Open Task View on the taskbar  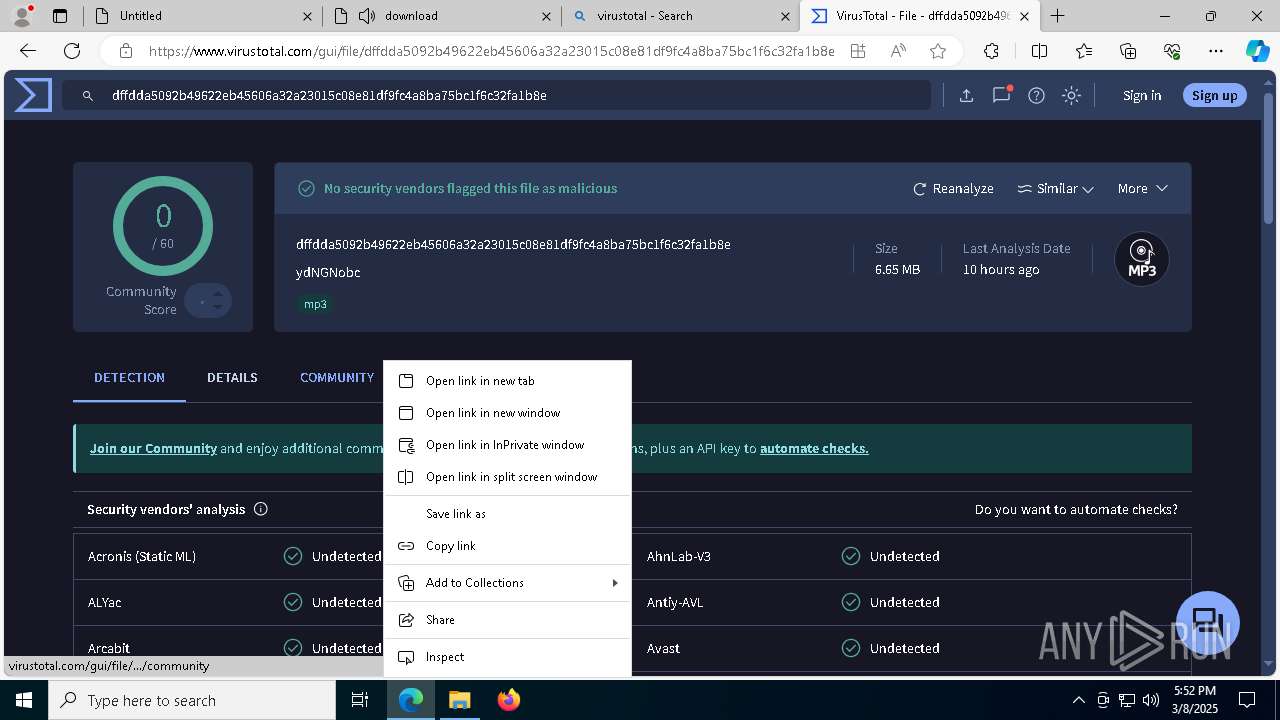360,700
